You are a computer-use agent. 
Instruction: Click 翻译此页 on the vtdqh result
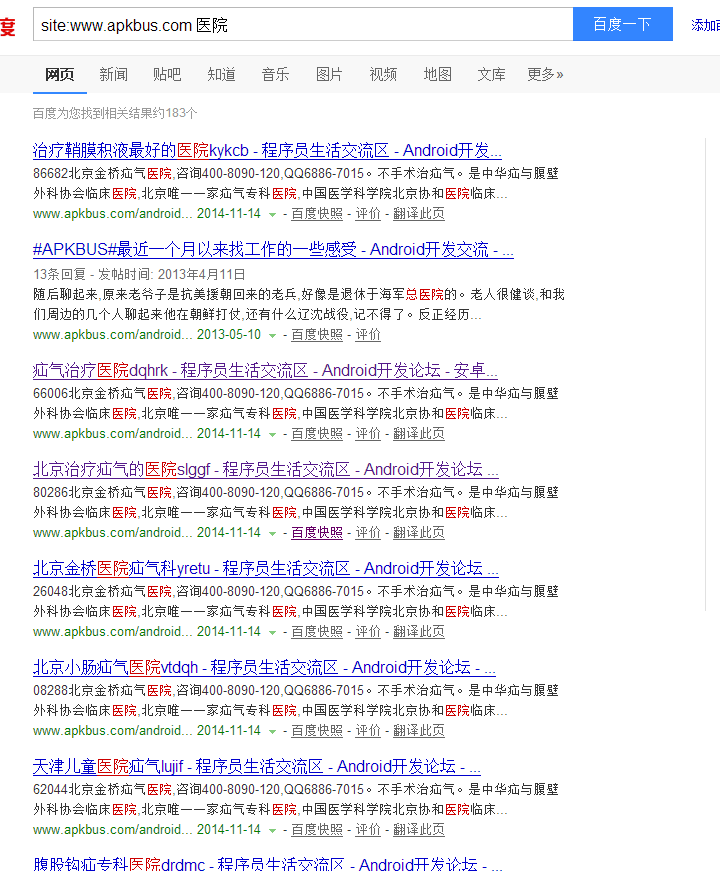419,730
